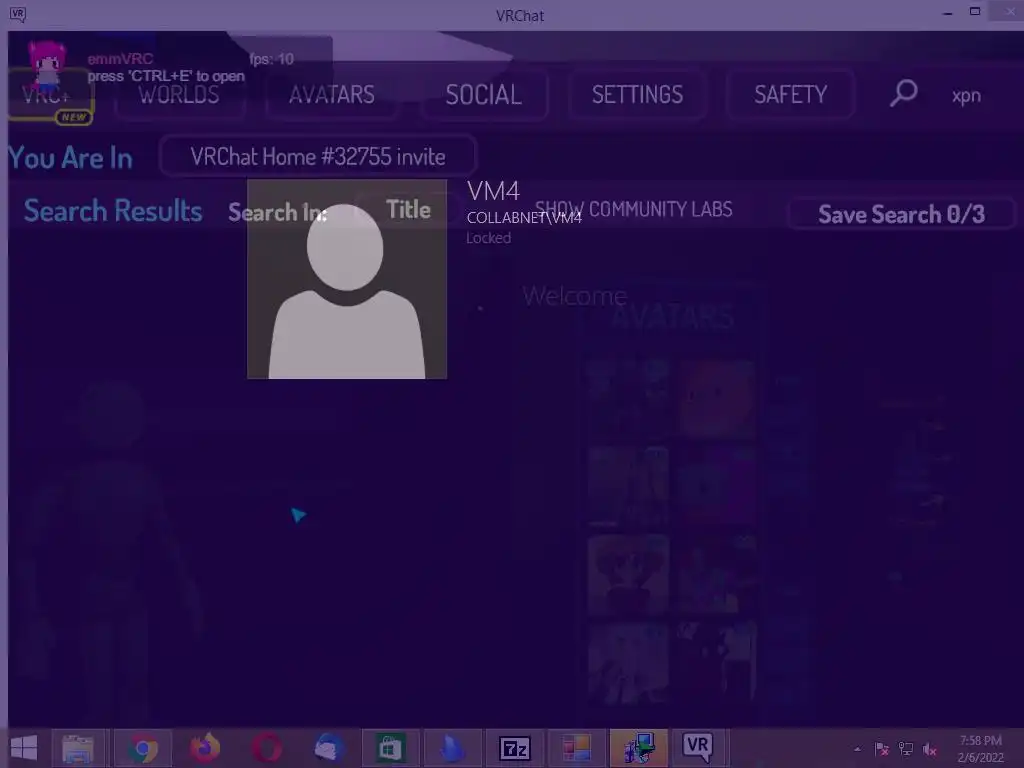
Task: Click the fps: 10 counter
Action: [x=271, y=59]
